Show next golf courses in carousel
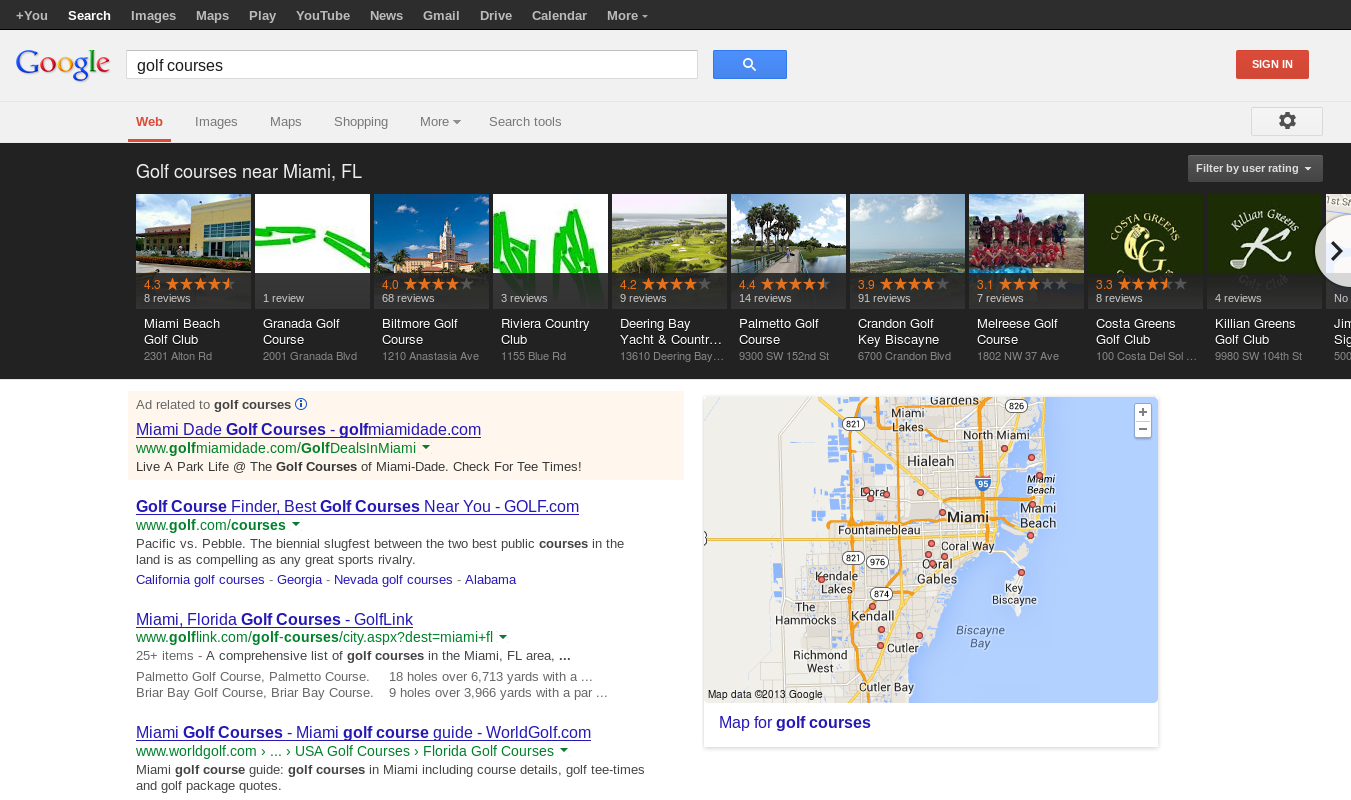 1334,251
